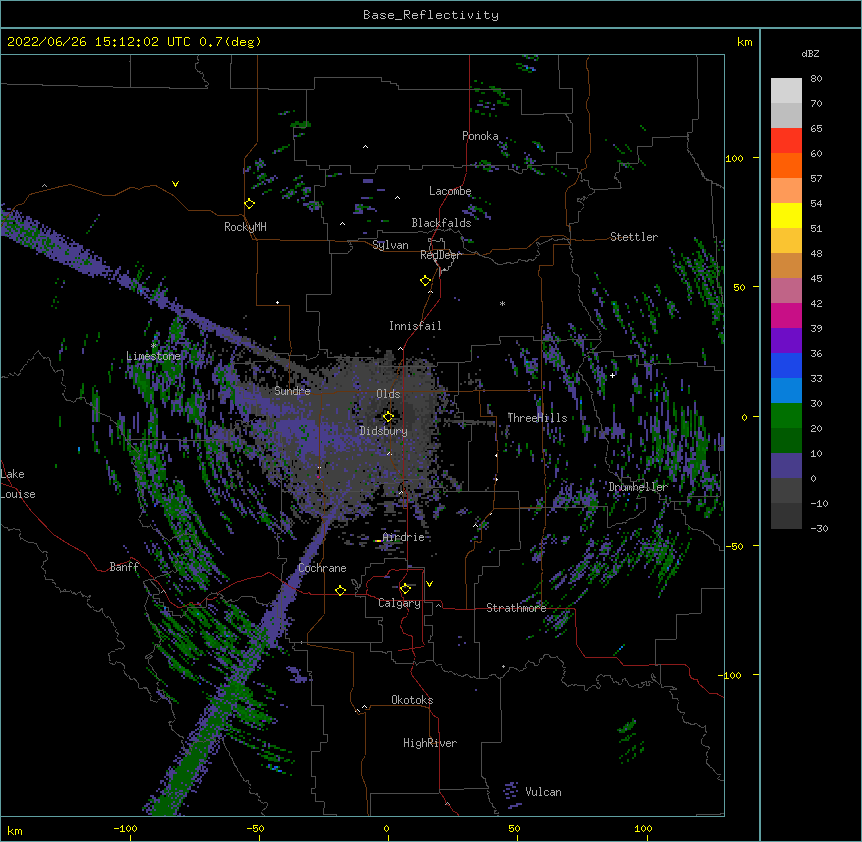Click the yellow marker south of RedDeer

pyautogui.click(x=426, y=281)
